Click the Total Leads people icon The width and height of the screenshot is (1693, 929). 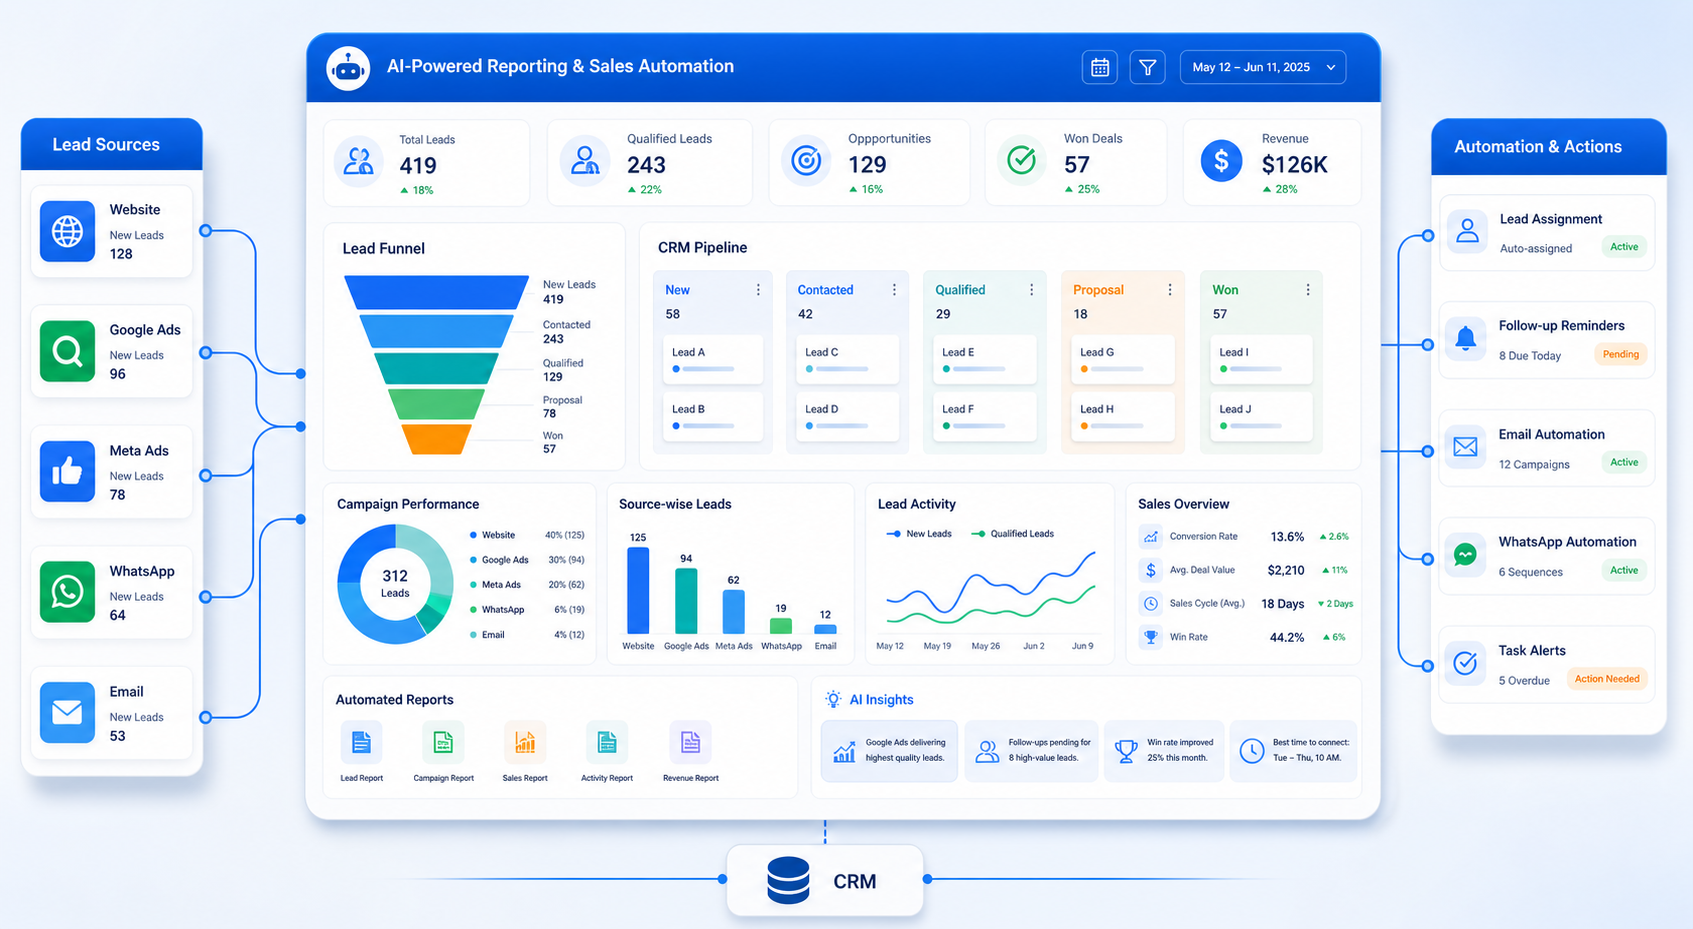[x=359, y=161]
